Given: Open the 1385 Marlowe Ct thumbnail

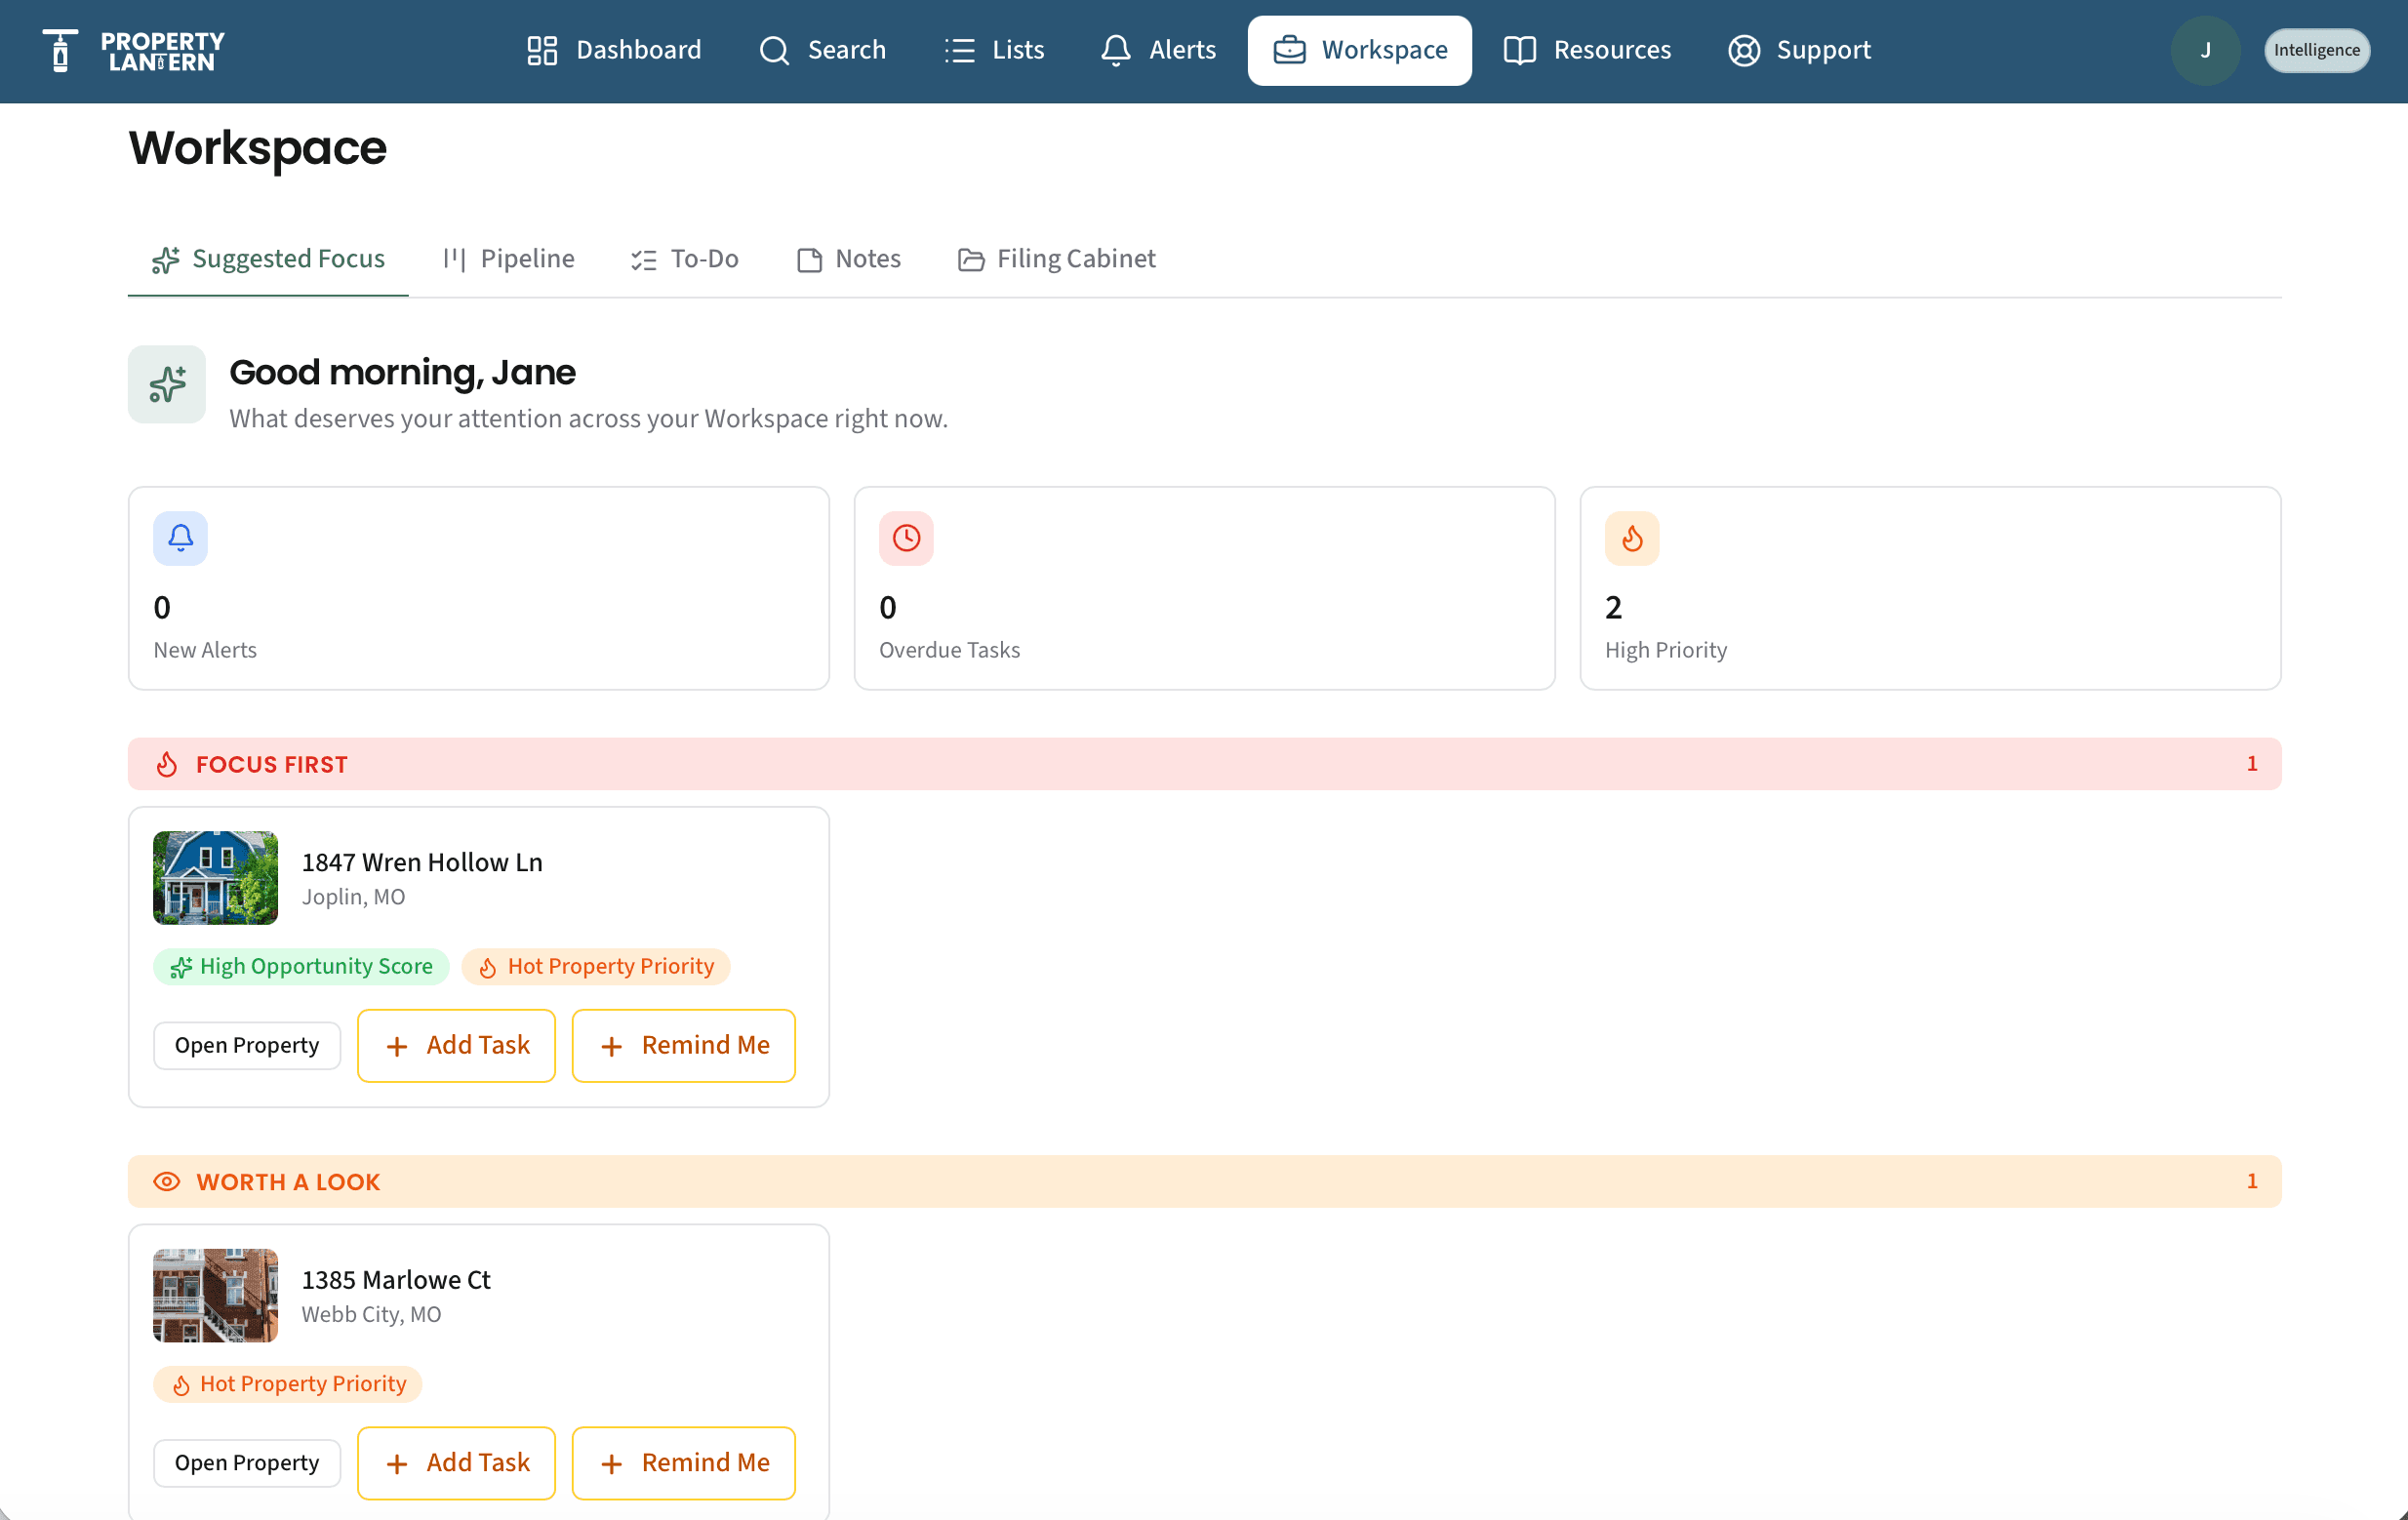Looking at the screenshot, I should pos(215,1296).
